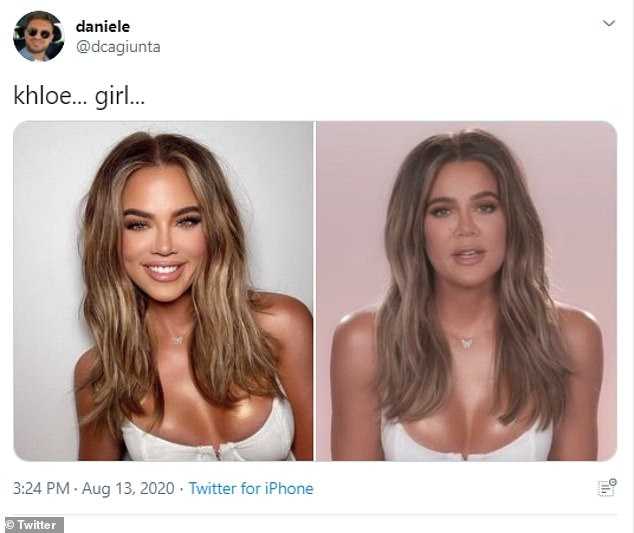Open the display name 'daniele'
Viewport: 634px width, 533px height.
click(x=103, y=27)
